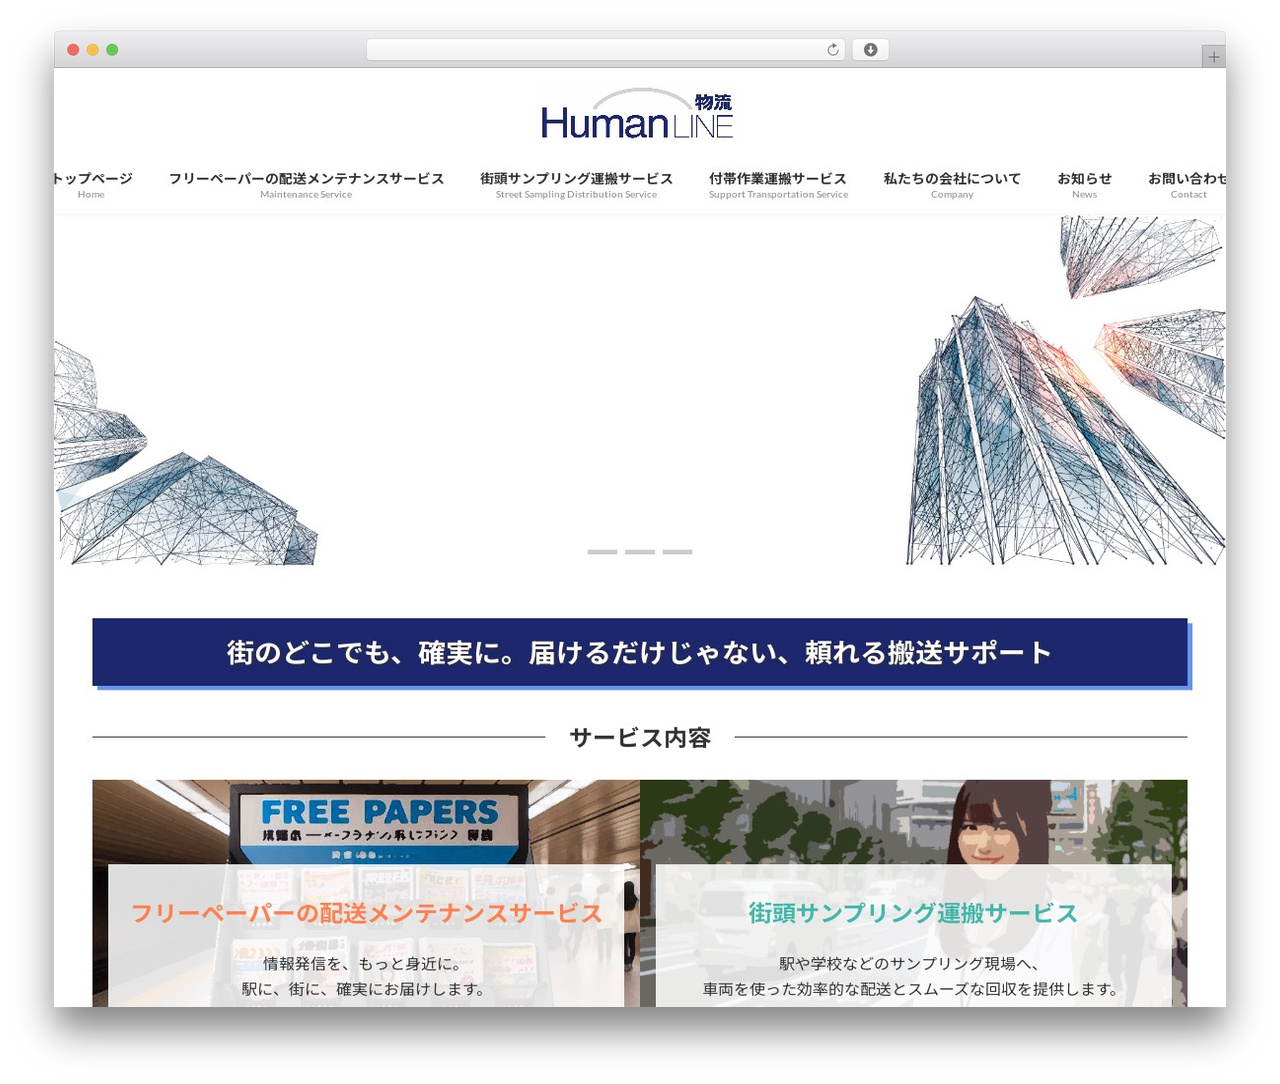Go to 私たちの会社について Company page
This screenshot has height=1084, width=1280.
point(952,185)
